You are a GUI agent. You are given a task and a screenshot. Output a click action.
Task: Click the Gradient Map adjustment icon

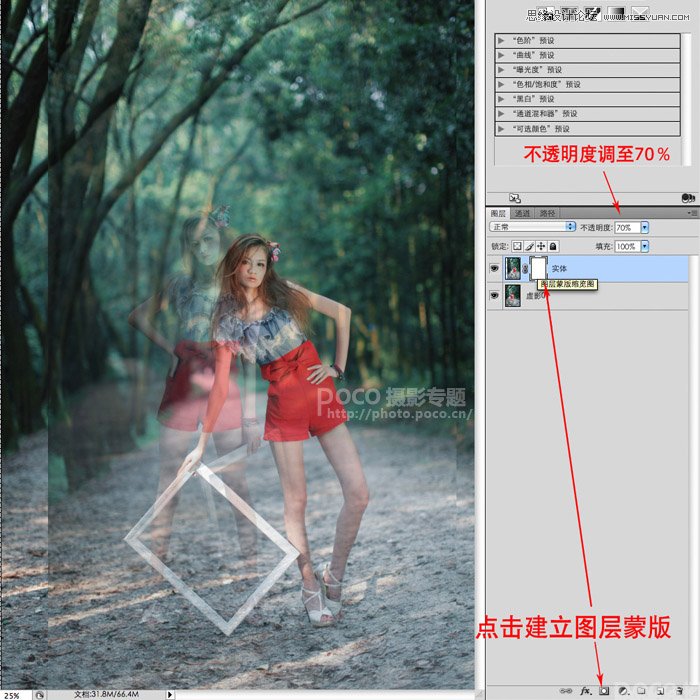pyautogui.click(x=616, y=12)
